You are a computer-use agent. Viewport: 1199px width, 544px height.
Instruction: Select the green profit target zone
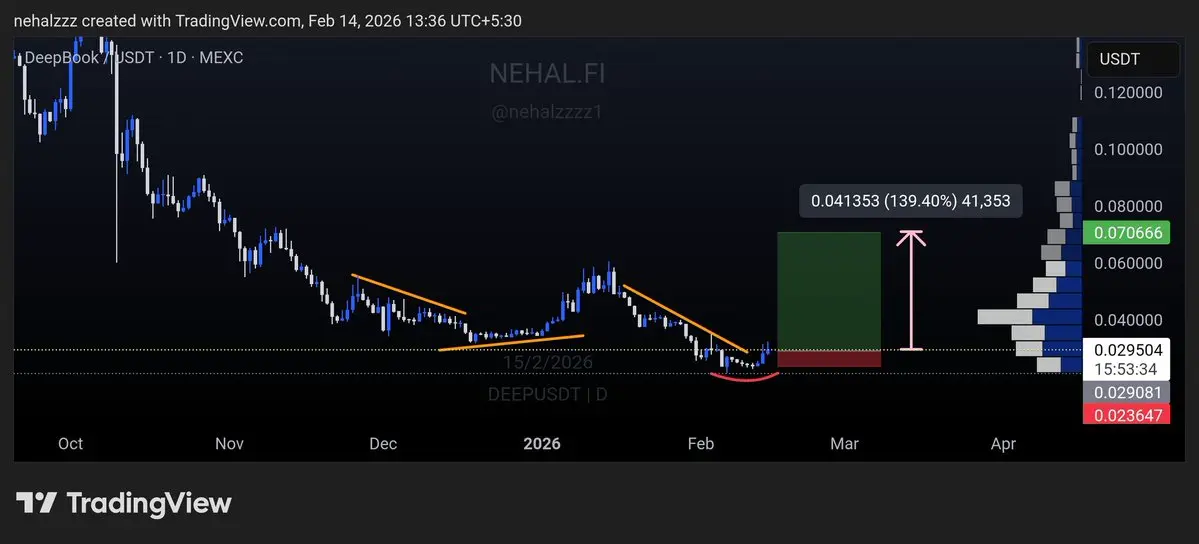829,291
